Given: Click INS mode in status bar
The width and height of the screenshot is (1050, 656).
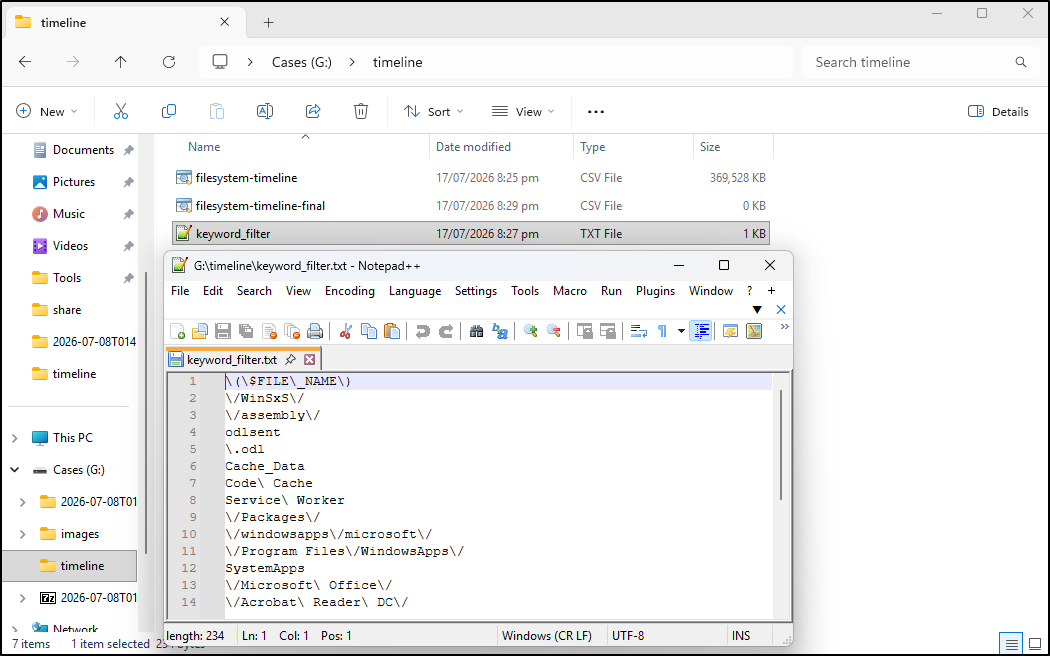Looking at the screenshot, I should tap(741, 635).
